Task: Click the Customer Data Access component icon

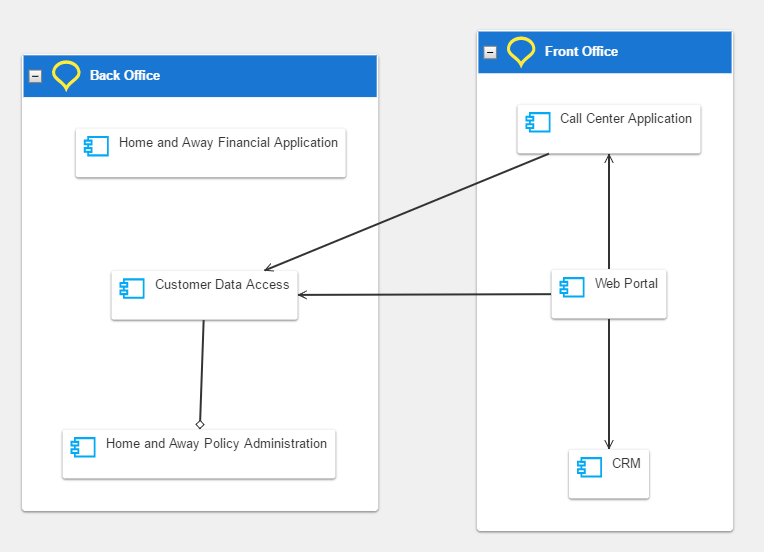Action: click(132, 288)
